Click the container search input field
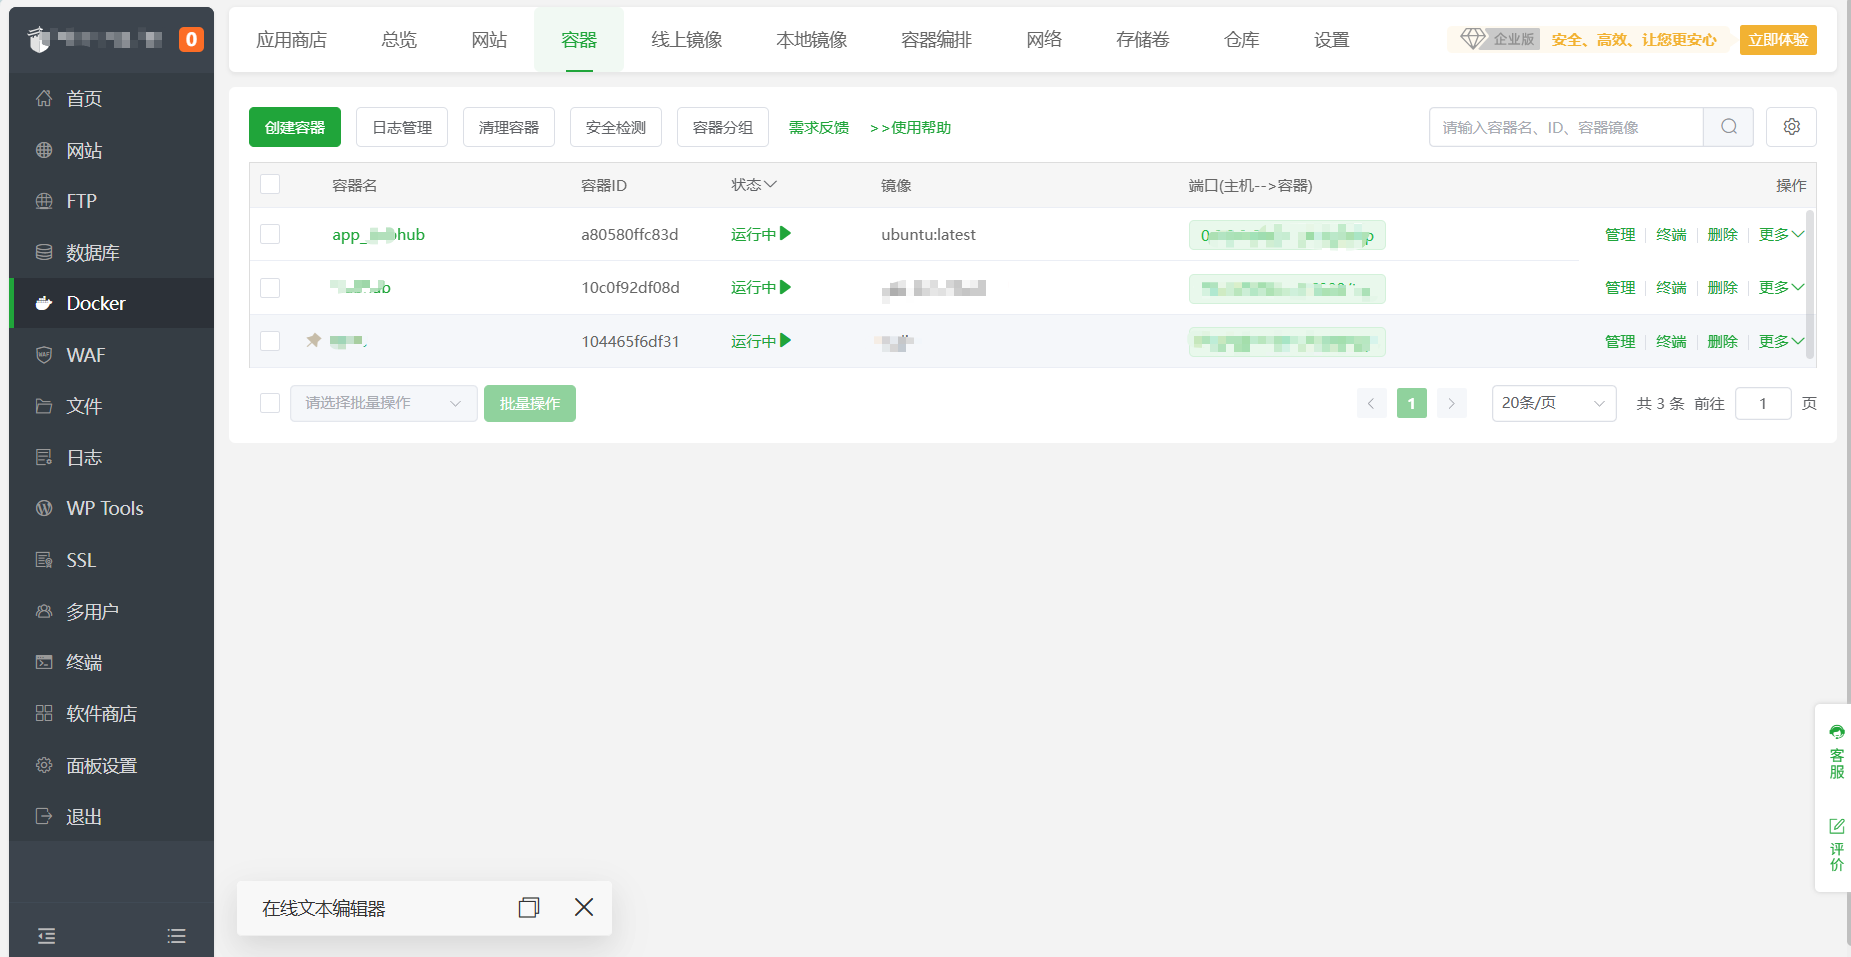The height and width of the screenshot is (957, 1851). tap(1565, 127)
